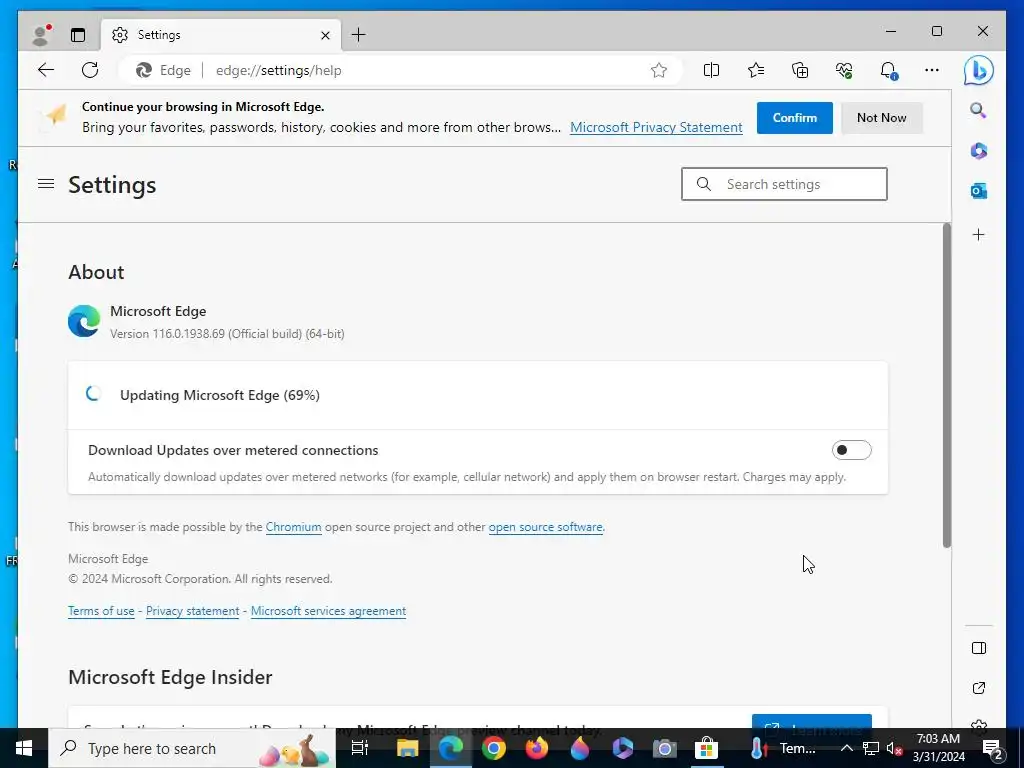Image resolution: width=1024 pixels, height=768 pixels.
Task: Add a sidebar app with plus
Action: (x=978, y=234)
